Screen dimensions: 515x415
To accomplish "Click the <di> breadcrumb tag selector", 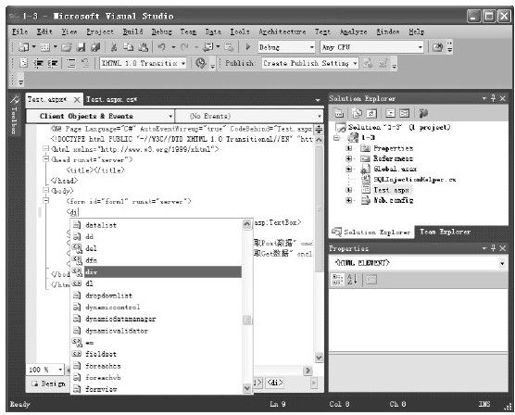I will tap(275, 382).
